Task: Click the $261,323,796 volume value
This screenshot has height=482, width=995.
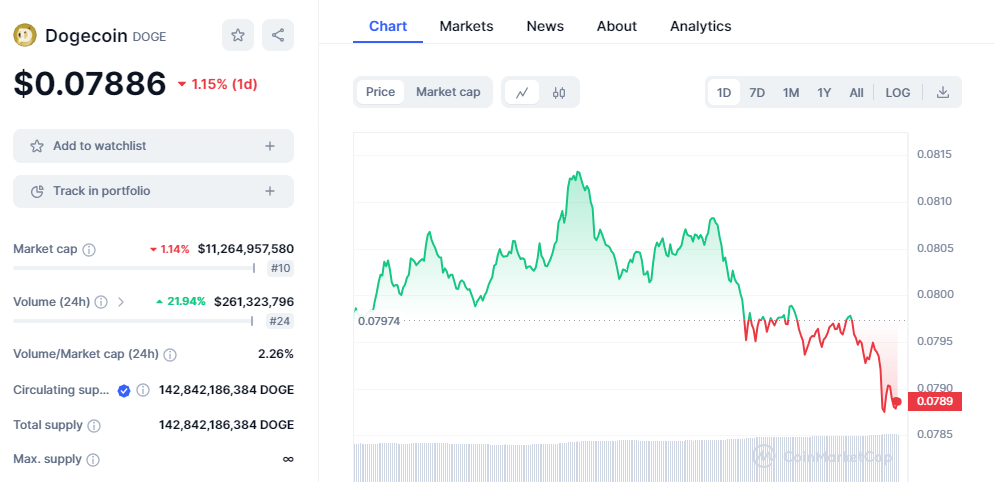Action: pyautogui.click(x=254, y=301)
